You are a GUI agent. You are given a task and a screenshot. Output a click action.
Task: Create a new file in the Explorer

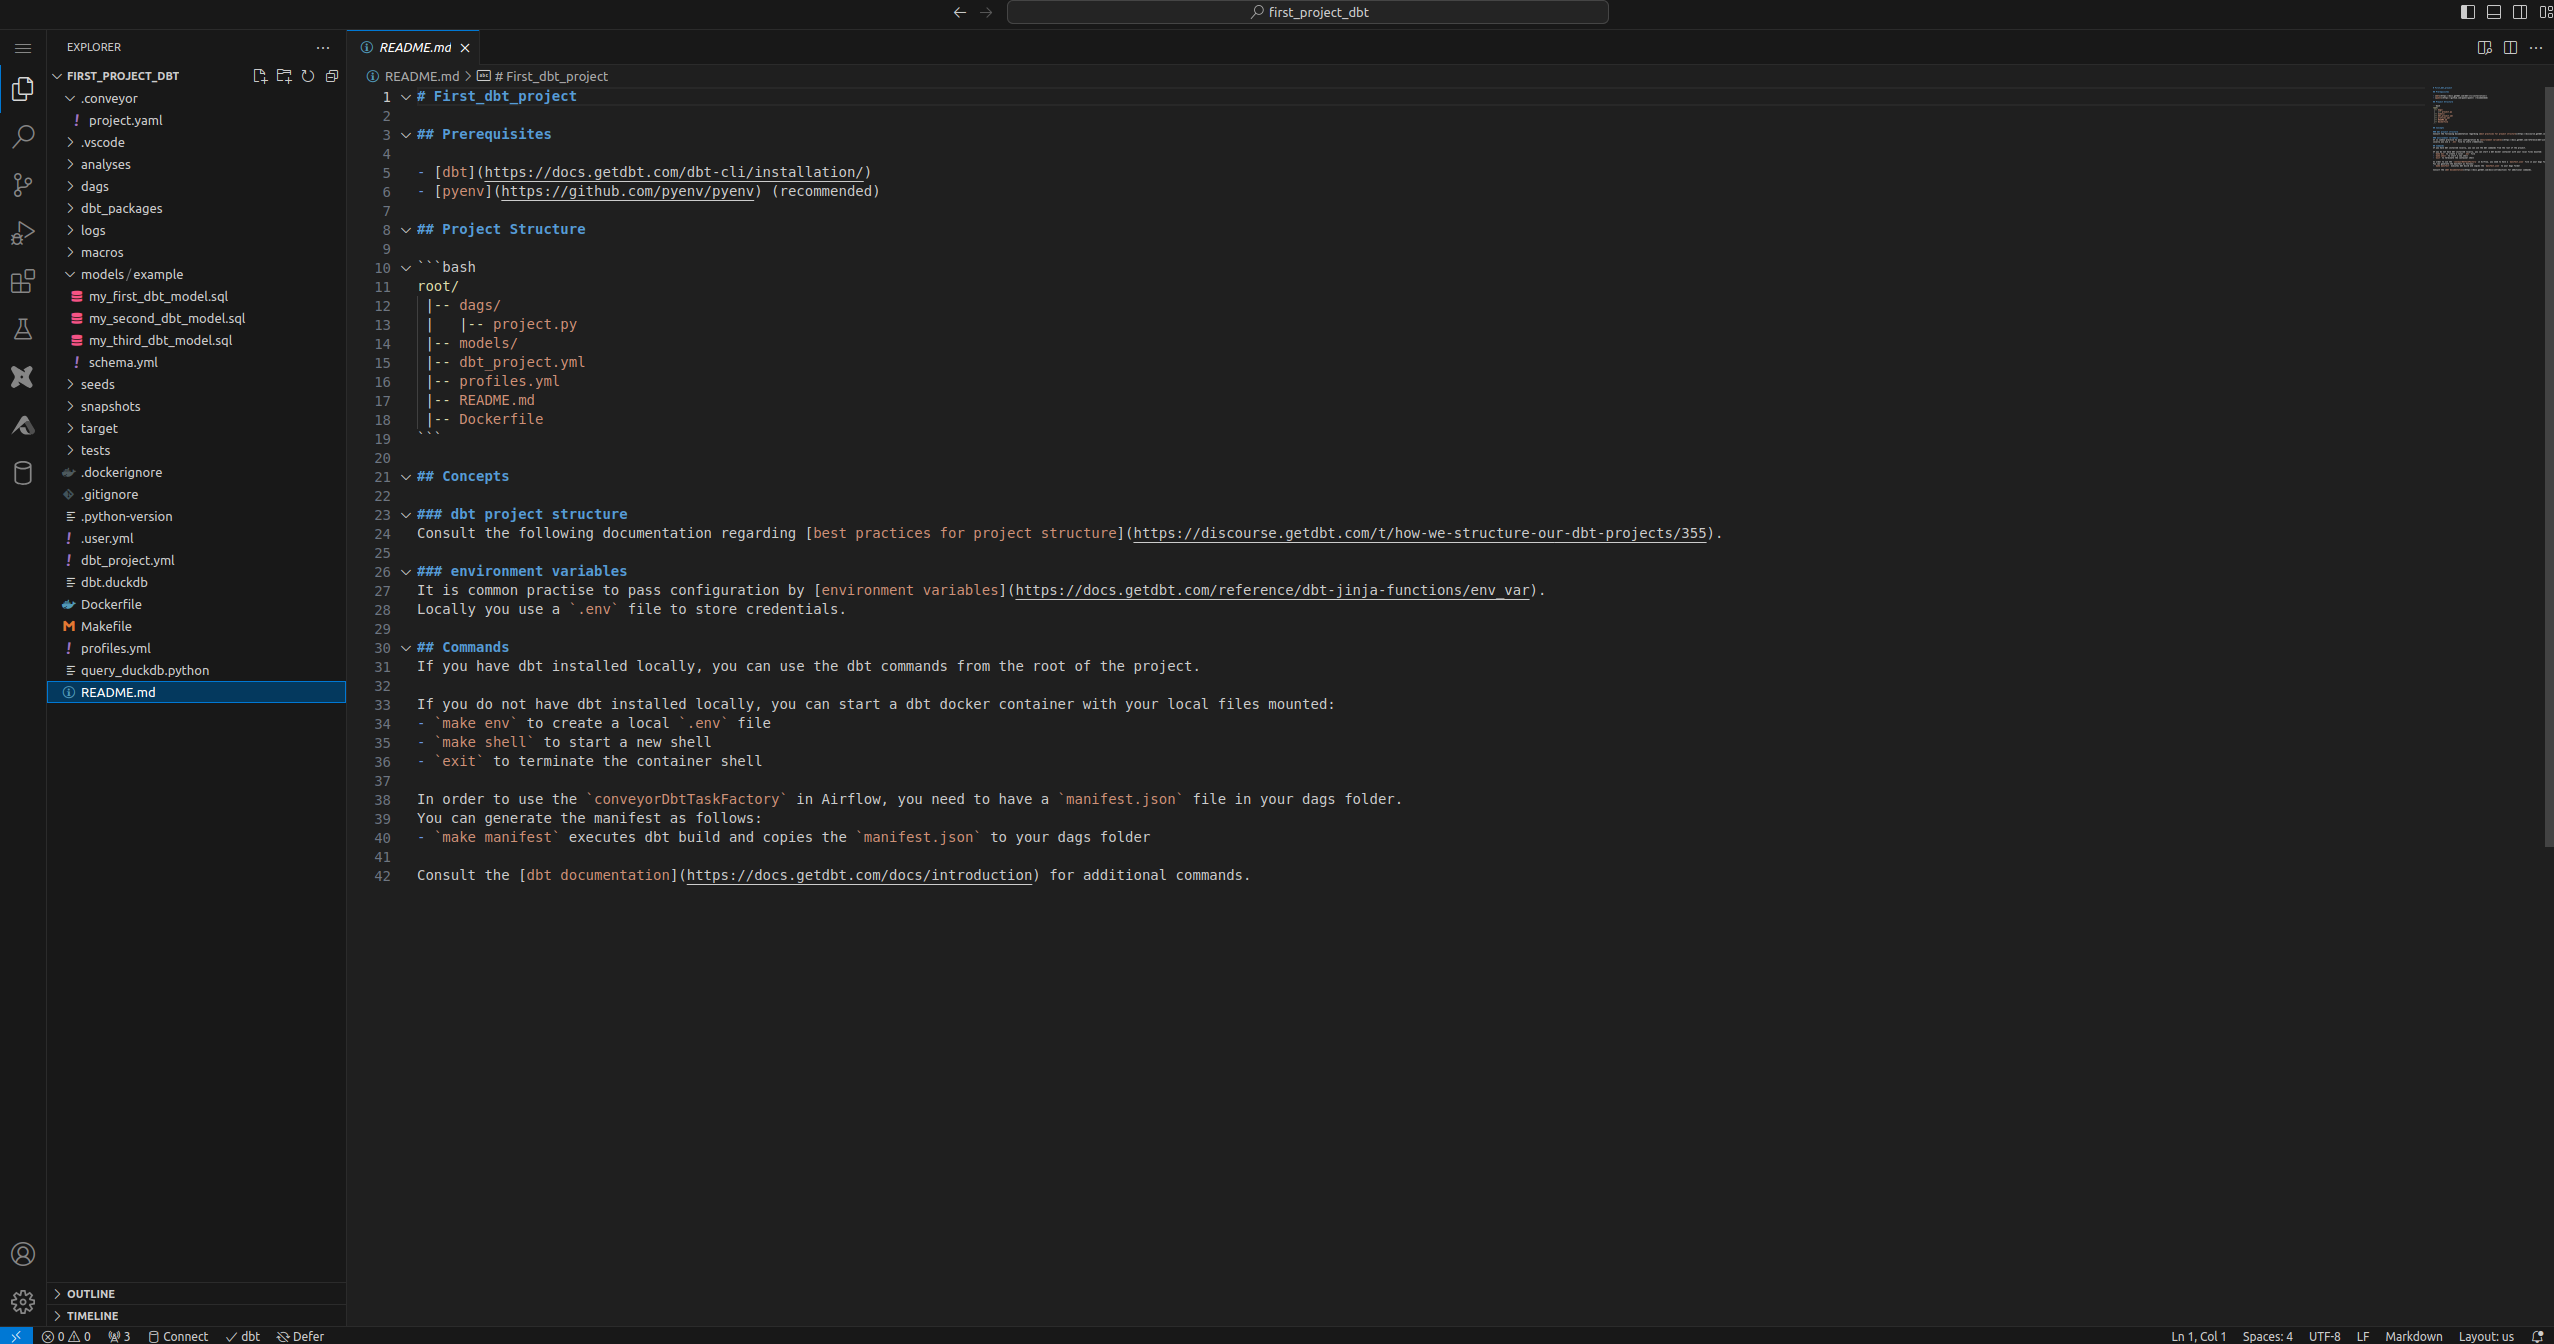pyautogui.click(x=260, y=76)
